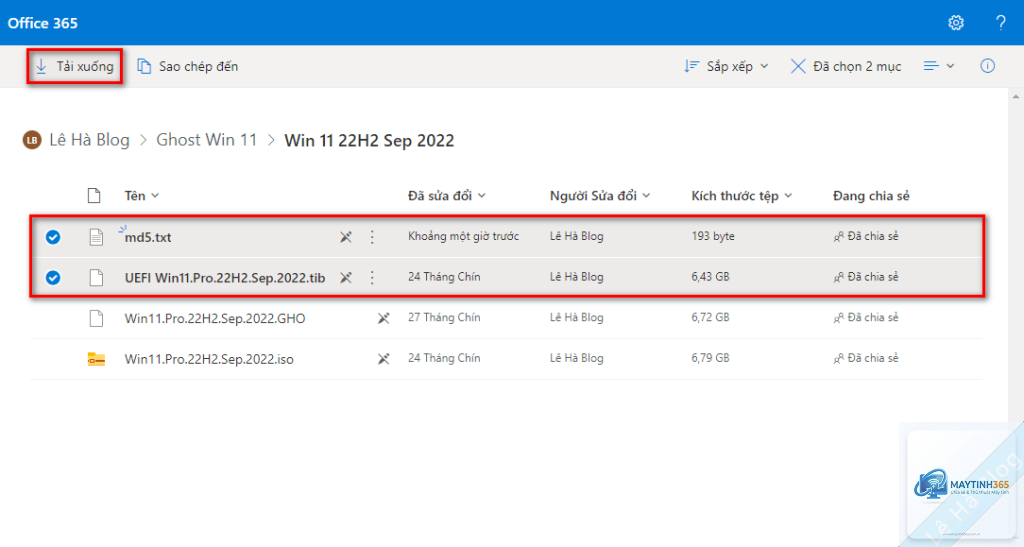Click the md5.txt file type icon
This screenshot has width=1024, height=547.
coord(96,237)
